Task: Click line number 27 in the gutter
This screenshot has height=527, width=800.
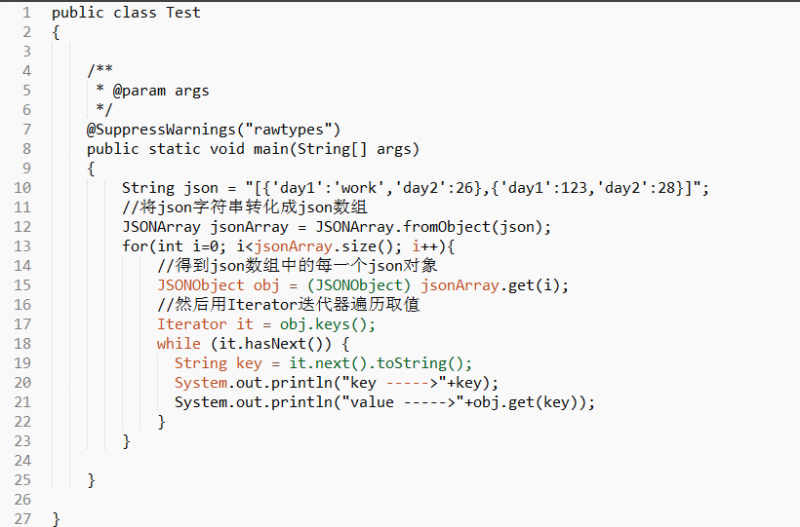Action: point(22,519)
